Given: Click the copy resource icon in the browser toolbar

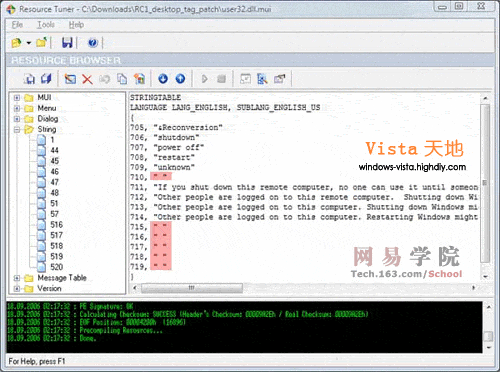Looking at the screenshot, I should point(122,79).
